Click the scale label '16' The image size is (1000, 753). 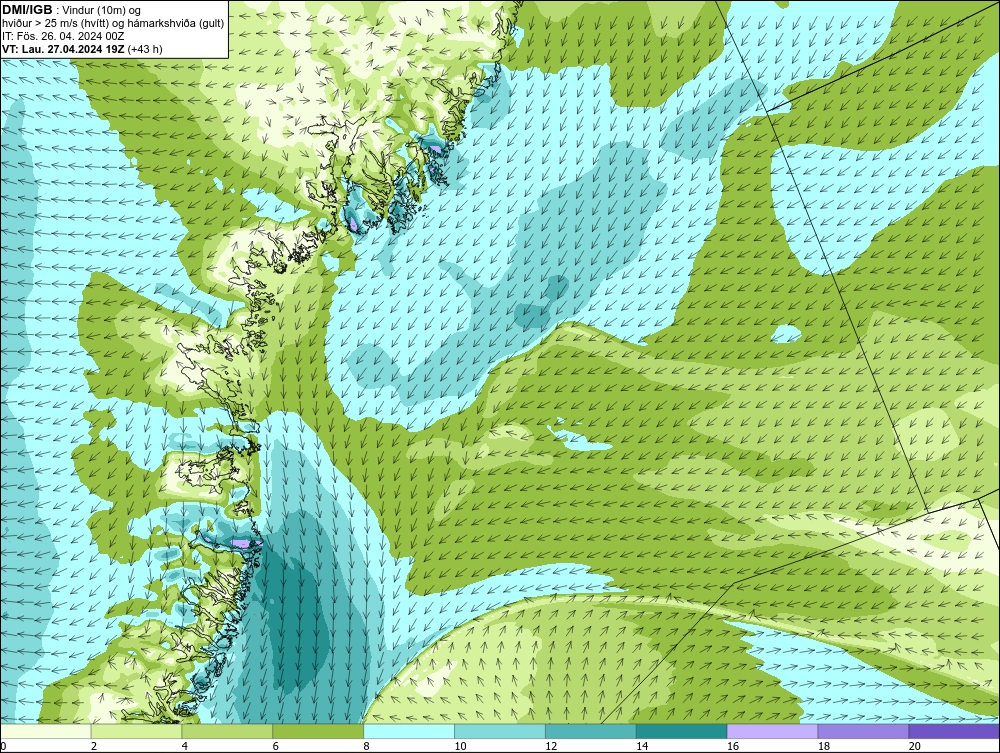(x=733, y=746)
